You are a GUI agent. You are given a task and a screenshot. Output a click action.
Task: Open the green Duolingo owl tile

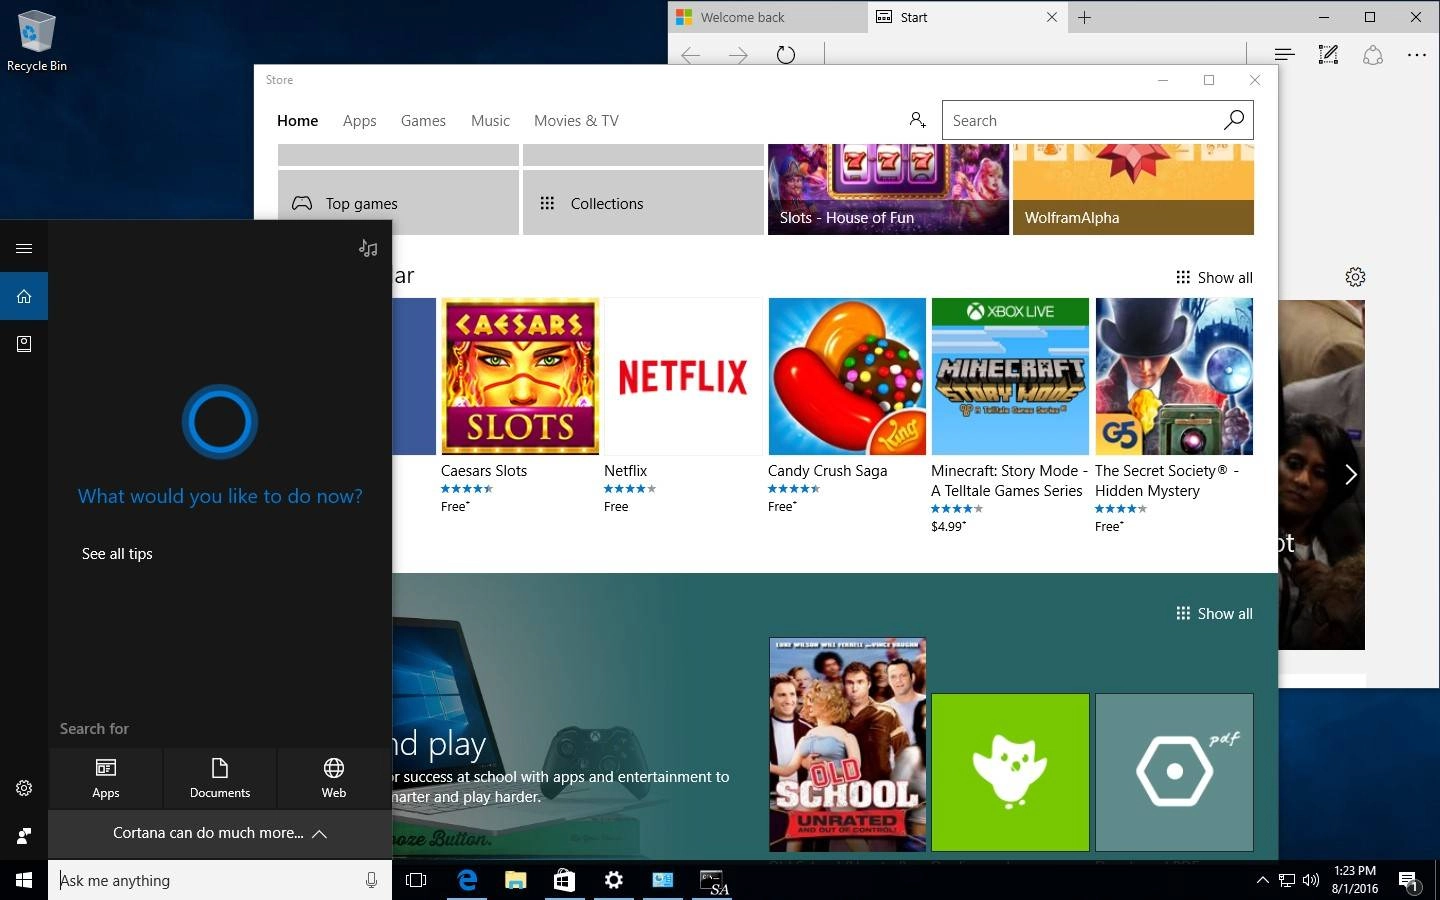(x=1010, y=772)
